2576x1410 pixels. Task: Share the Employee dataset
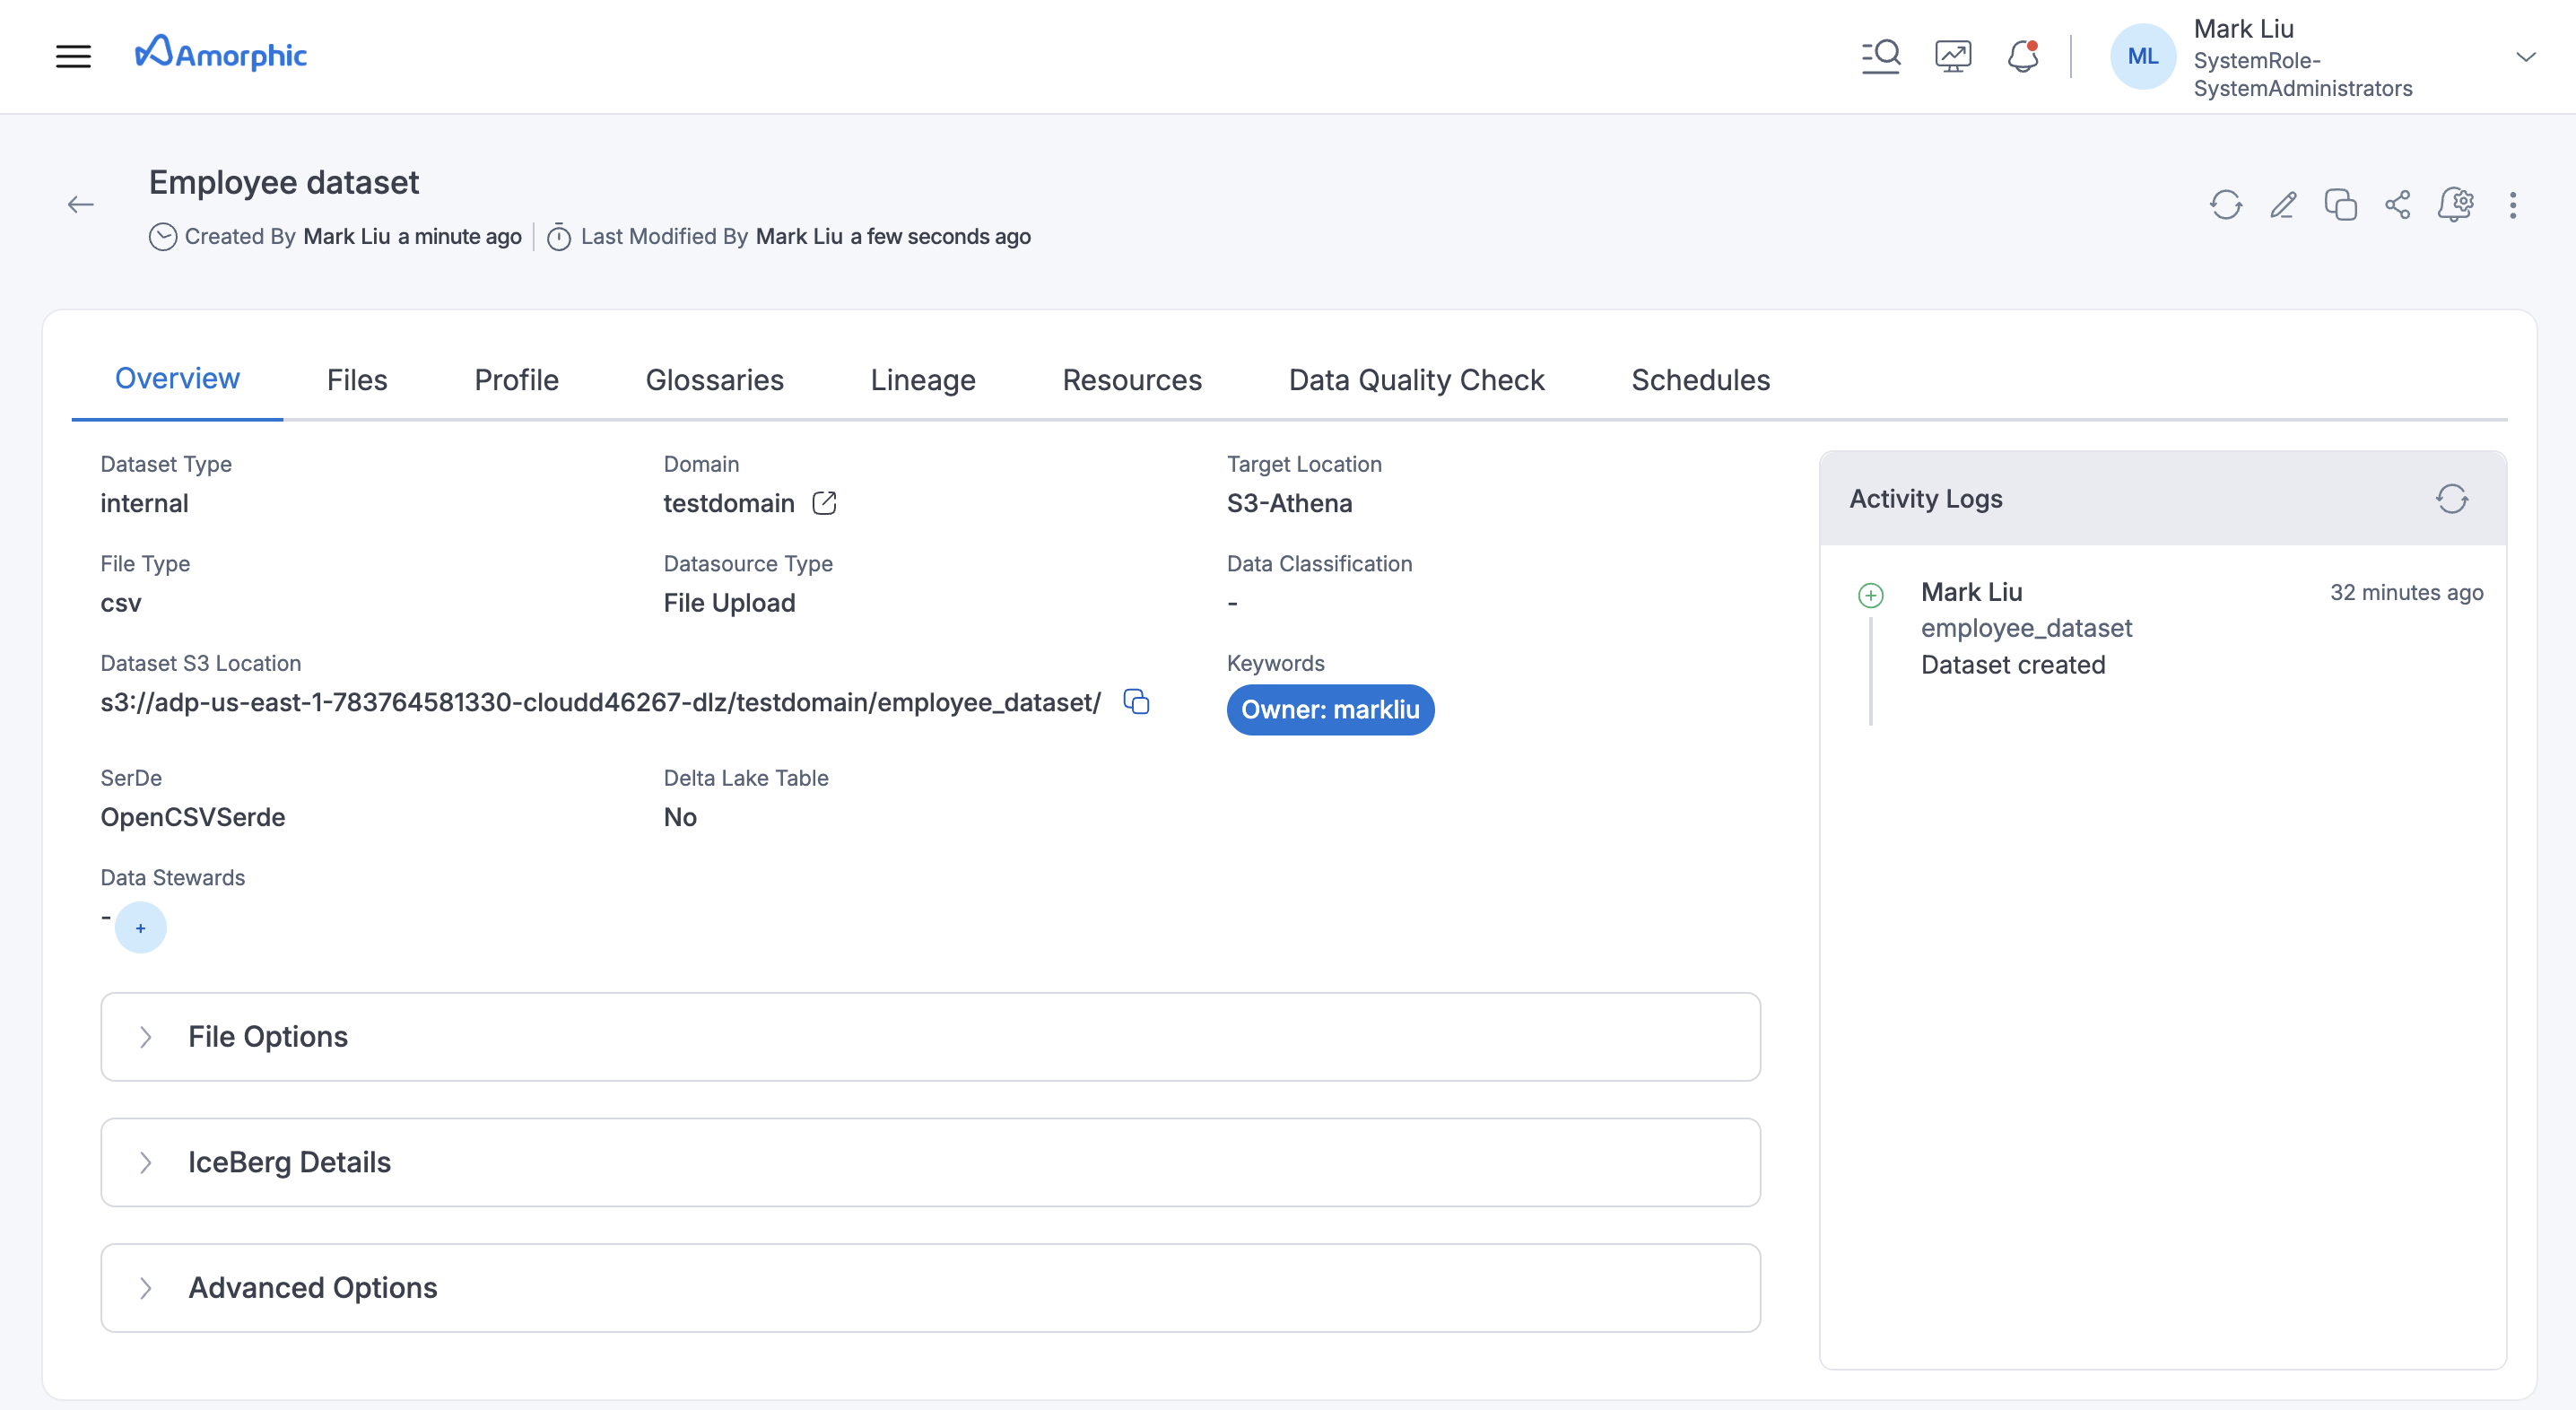tap(2398, 205)
